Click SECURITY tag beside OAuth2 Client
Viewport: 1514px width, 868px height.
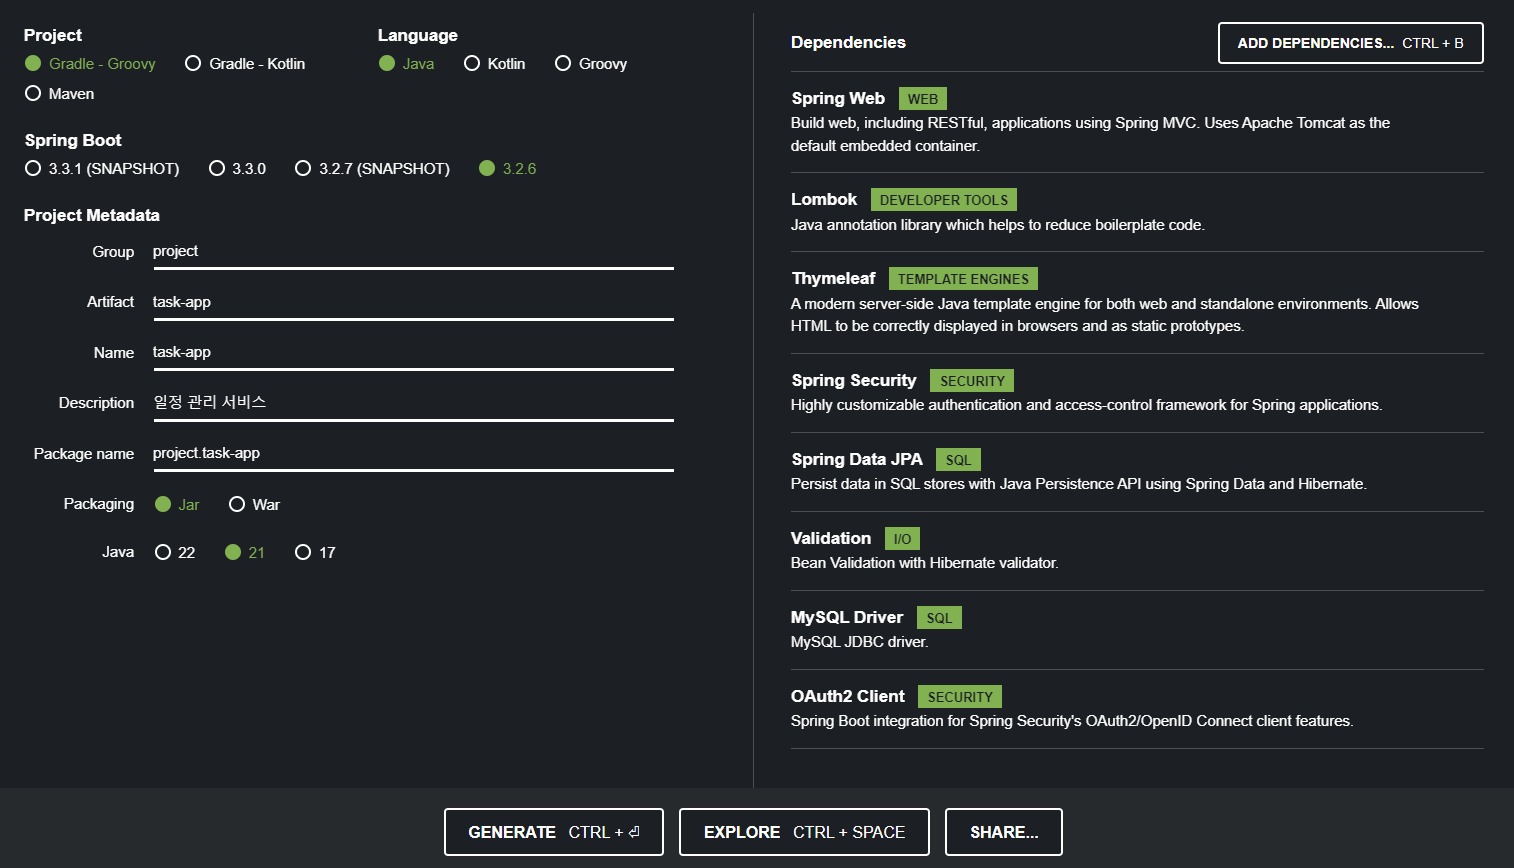click(x=960, y=697)
